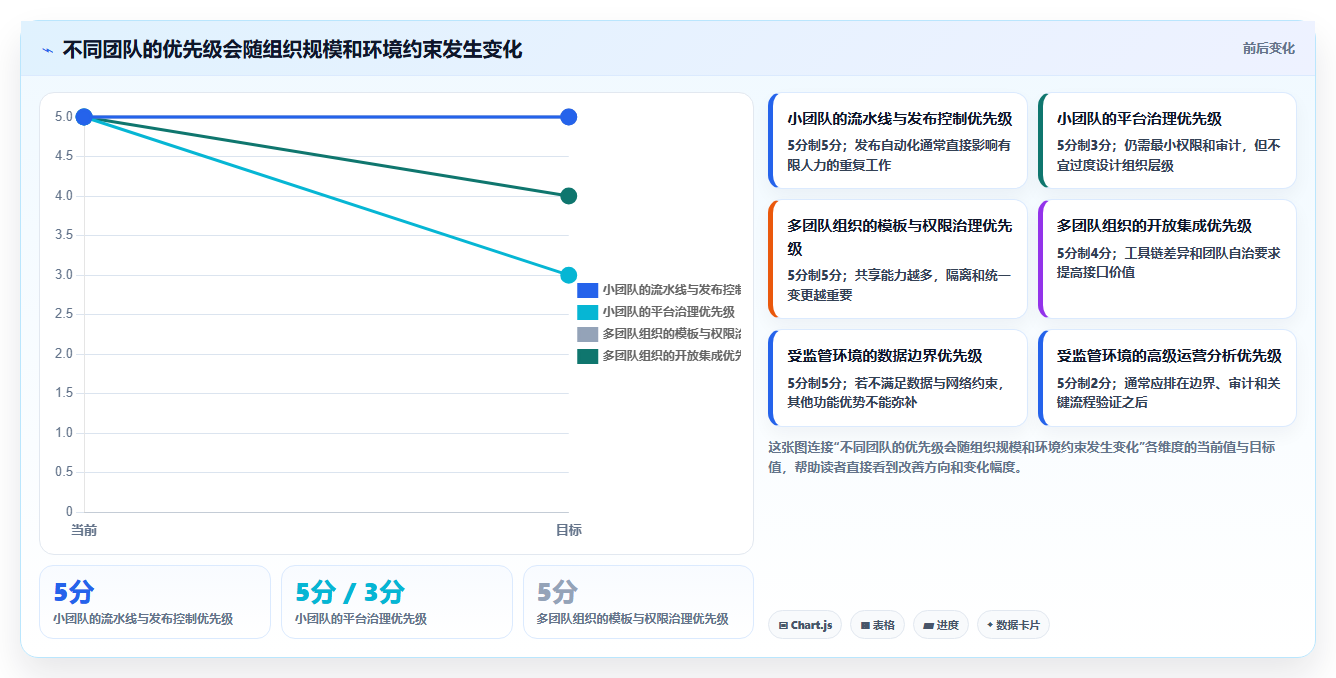This screenshot has width=1336, height=678.
Task: Click the starting data point at 当前 5.0
Action: [x=84, y=117]
